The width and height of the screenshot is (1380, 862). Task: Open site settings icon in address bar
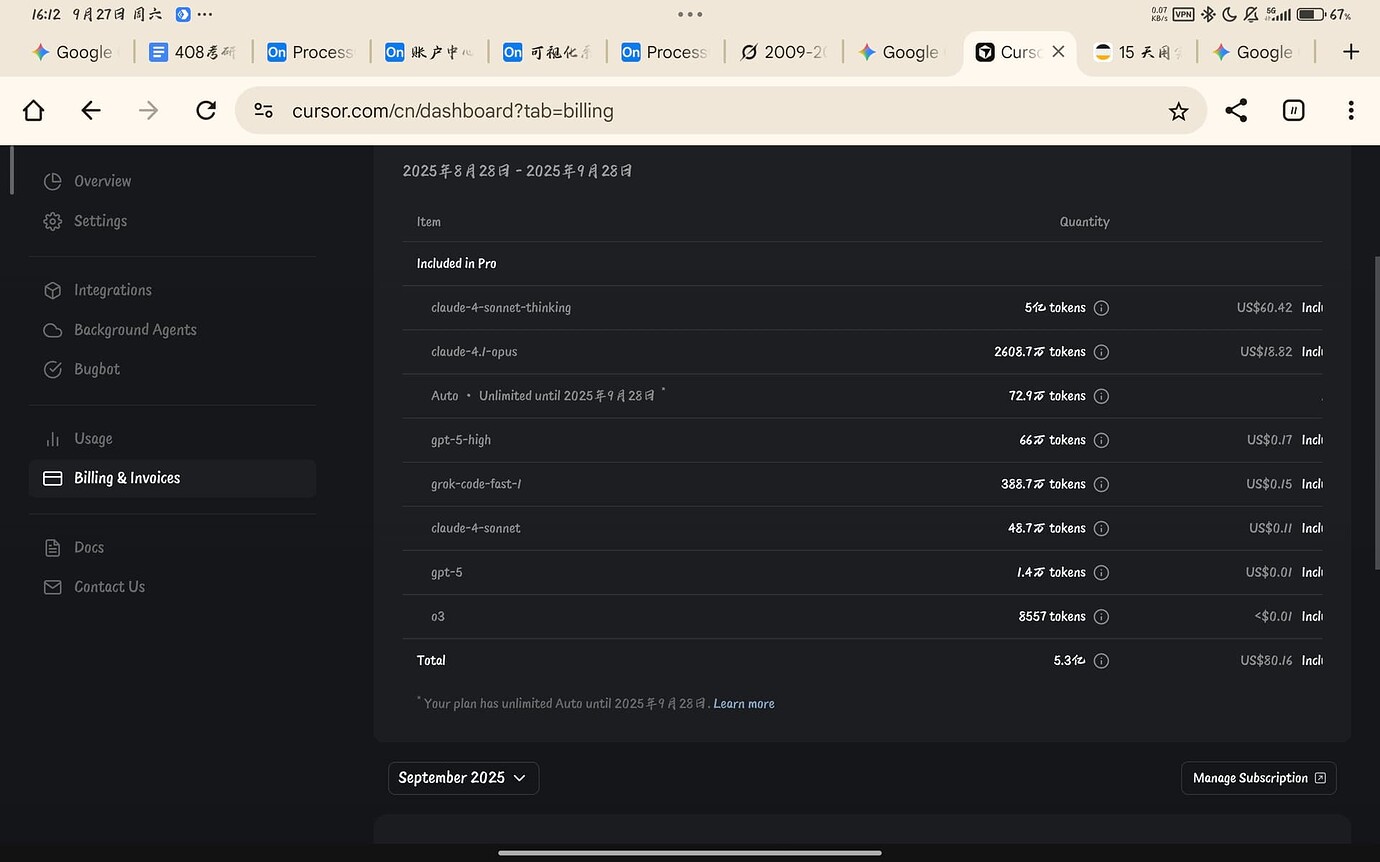click(264, 111)
